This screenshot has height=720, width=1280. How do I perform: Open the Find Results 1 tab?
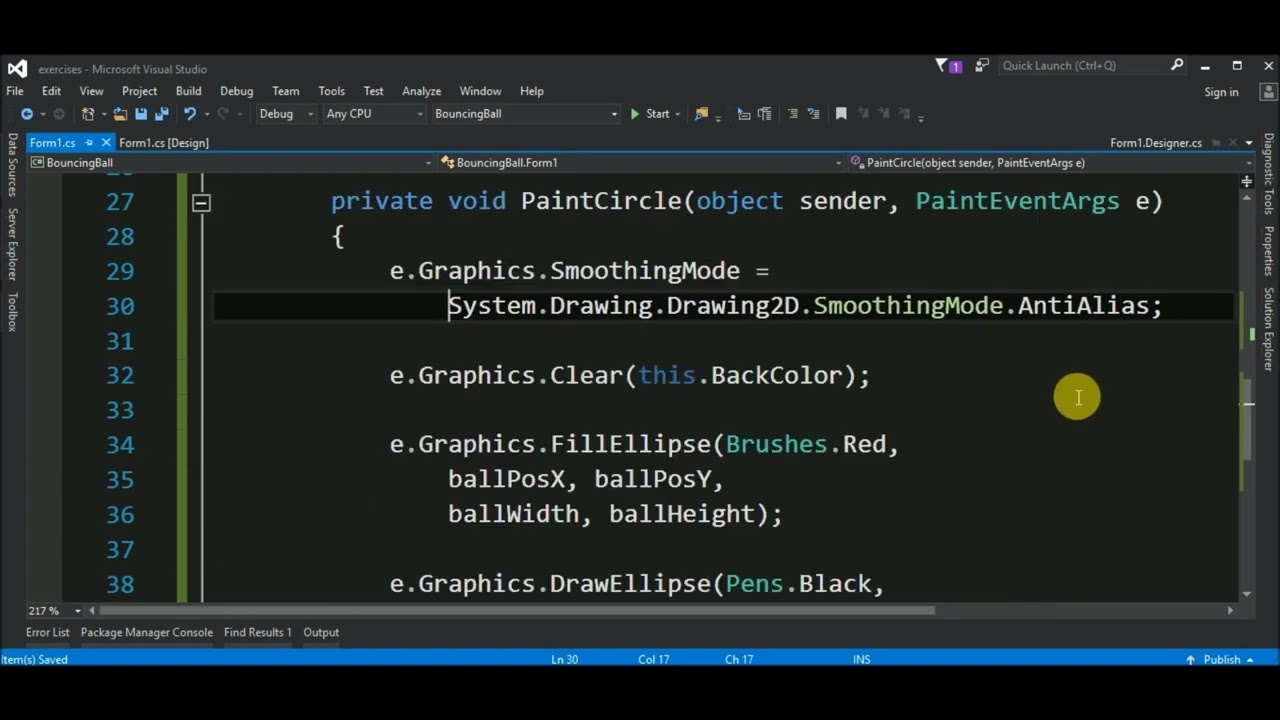tap(257, 632)
